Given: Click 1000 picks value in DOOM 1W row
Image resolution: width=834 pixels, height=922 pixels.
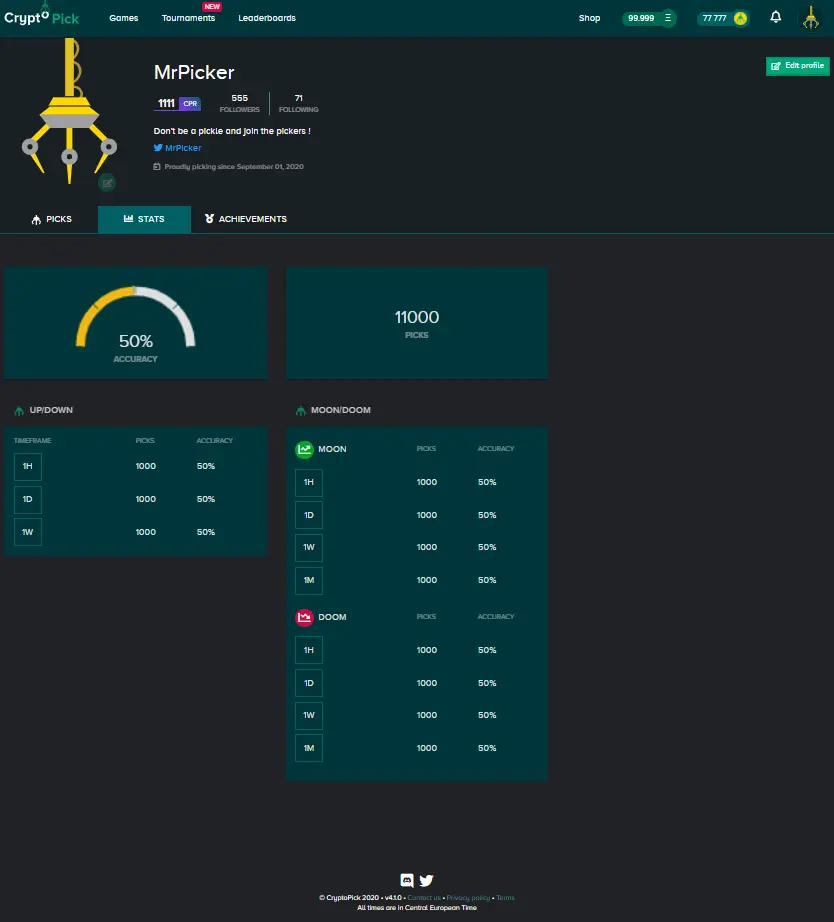Looking at the screenshot, I should [427, 716].
